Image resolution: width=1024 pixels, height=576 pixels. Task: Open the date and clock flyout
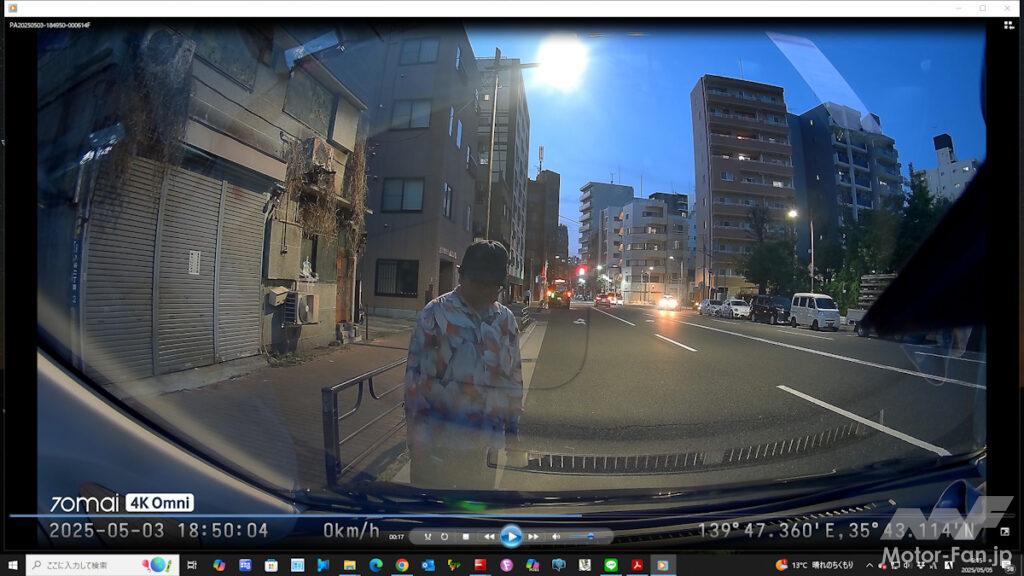point(987,565)
